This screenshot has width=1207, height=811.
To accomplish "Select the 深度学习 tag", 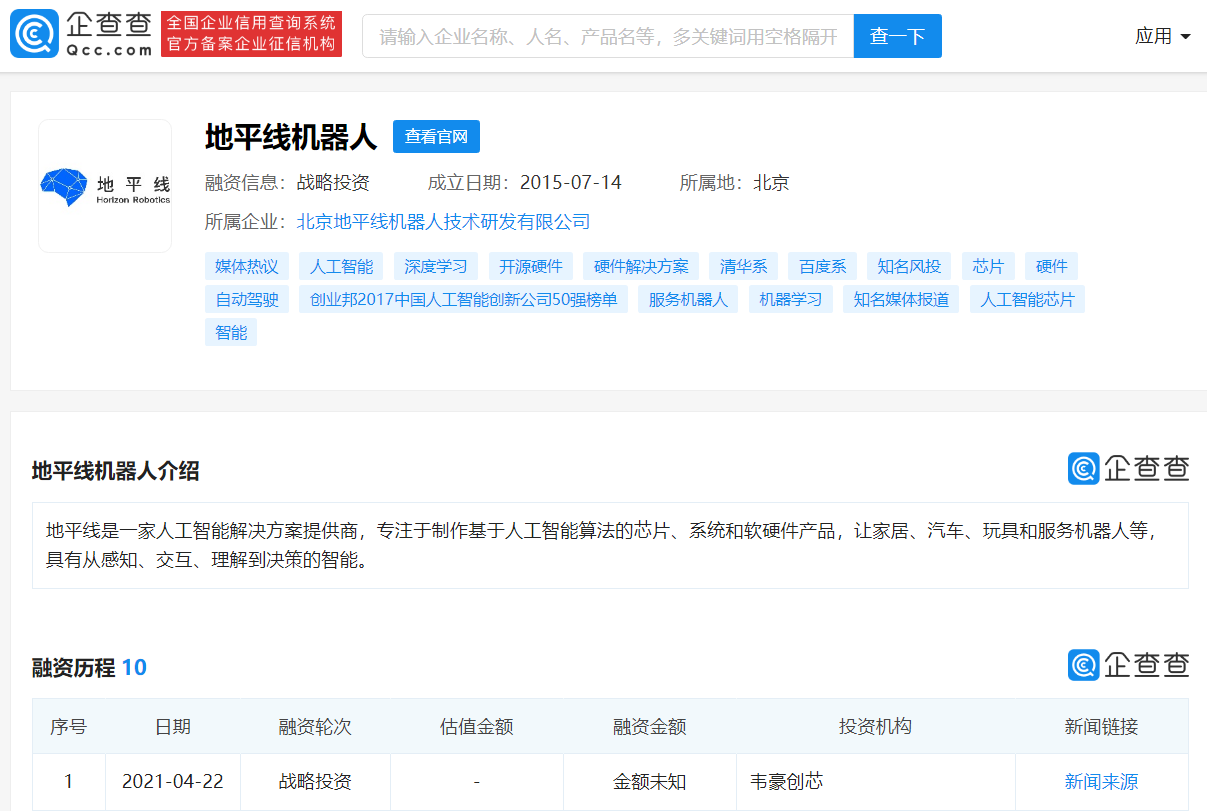I will click(436, 266).
